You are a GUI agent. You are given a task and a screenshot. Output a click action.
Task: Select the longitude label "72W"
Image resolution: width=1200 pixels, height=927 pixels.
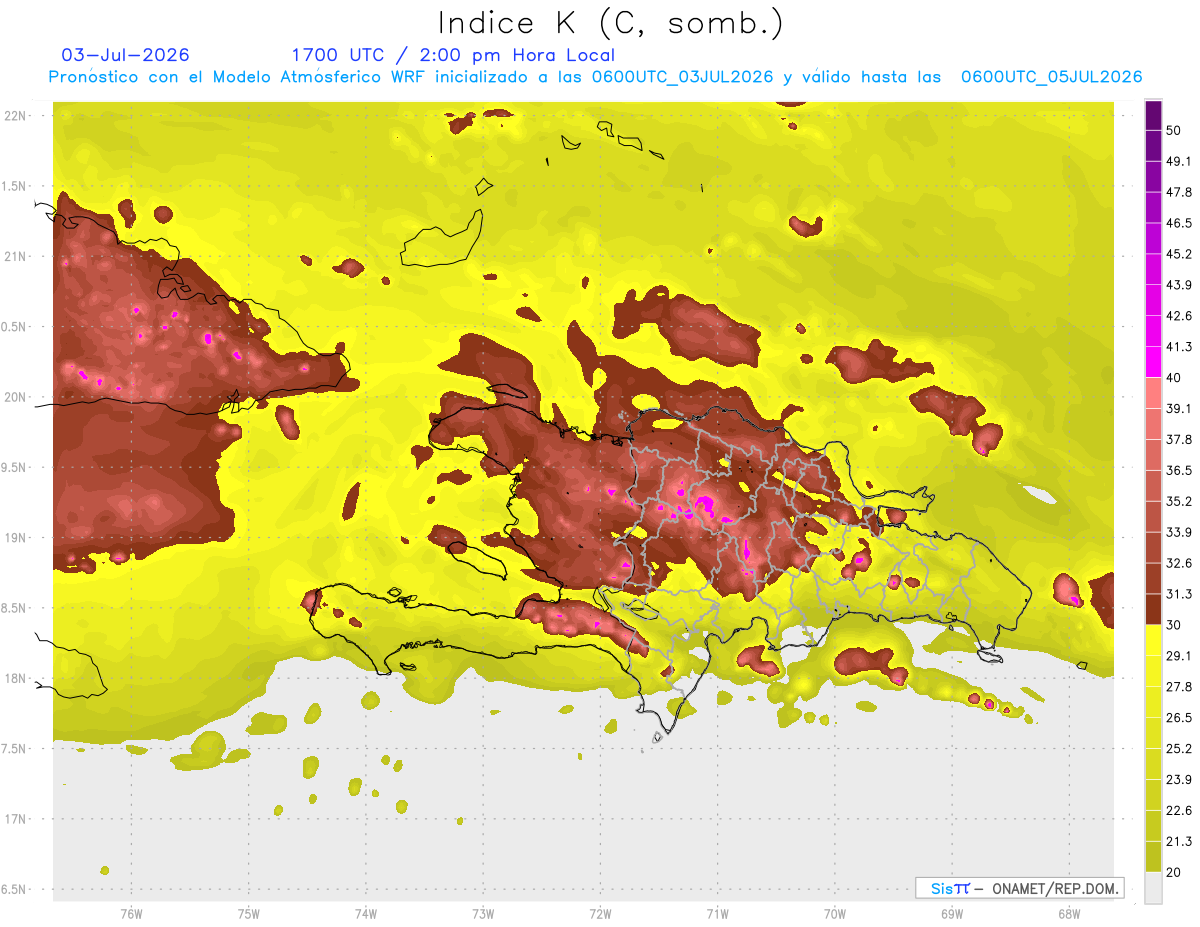pyautogui.click(x=600, y=914)
